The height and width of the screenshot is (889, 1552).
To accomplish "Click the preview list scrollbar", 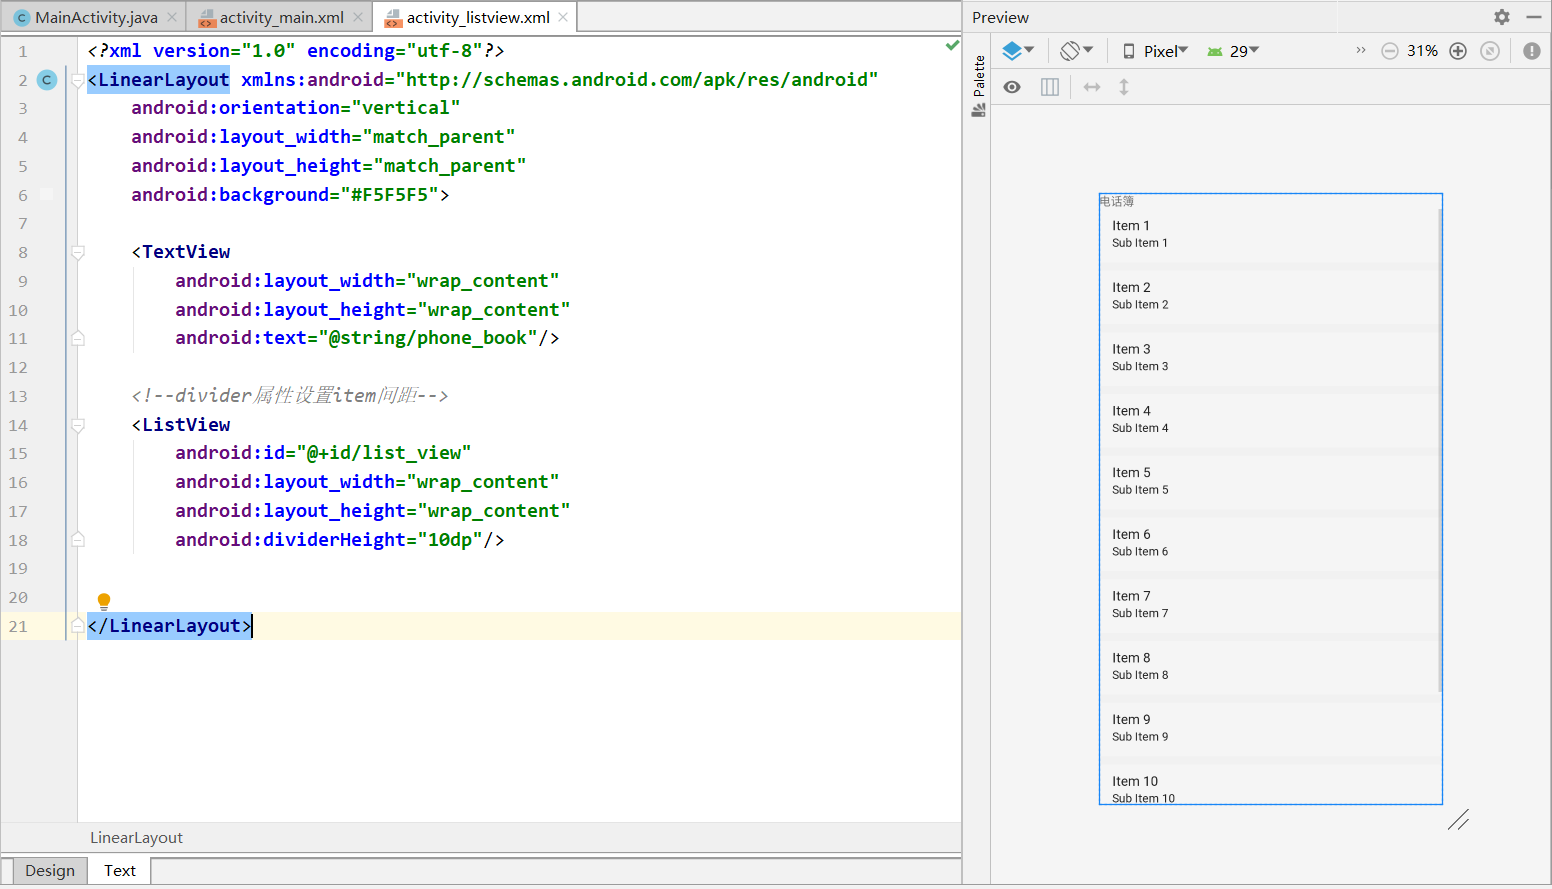I will click(x=1440, y=450).
